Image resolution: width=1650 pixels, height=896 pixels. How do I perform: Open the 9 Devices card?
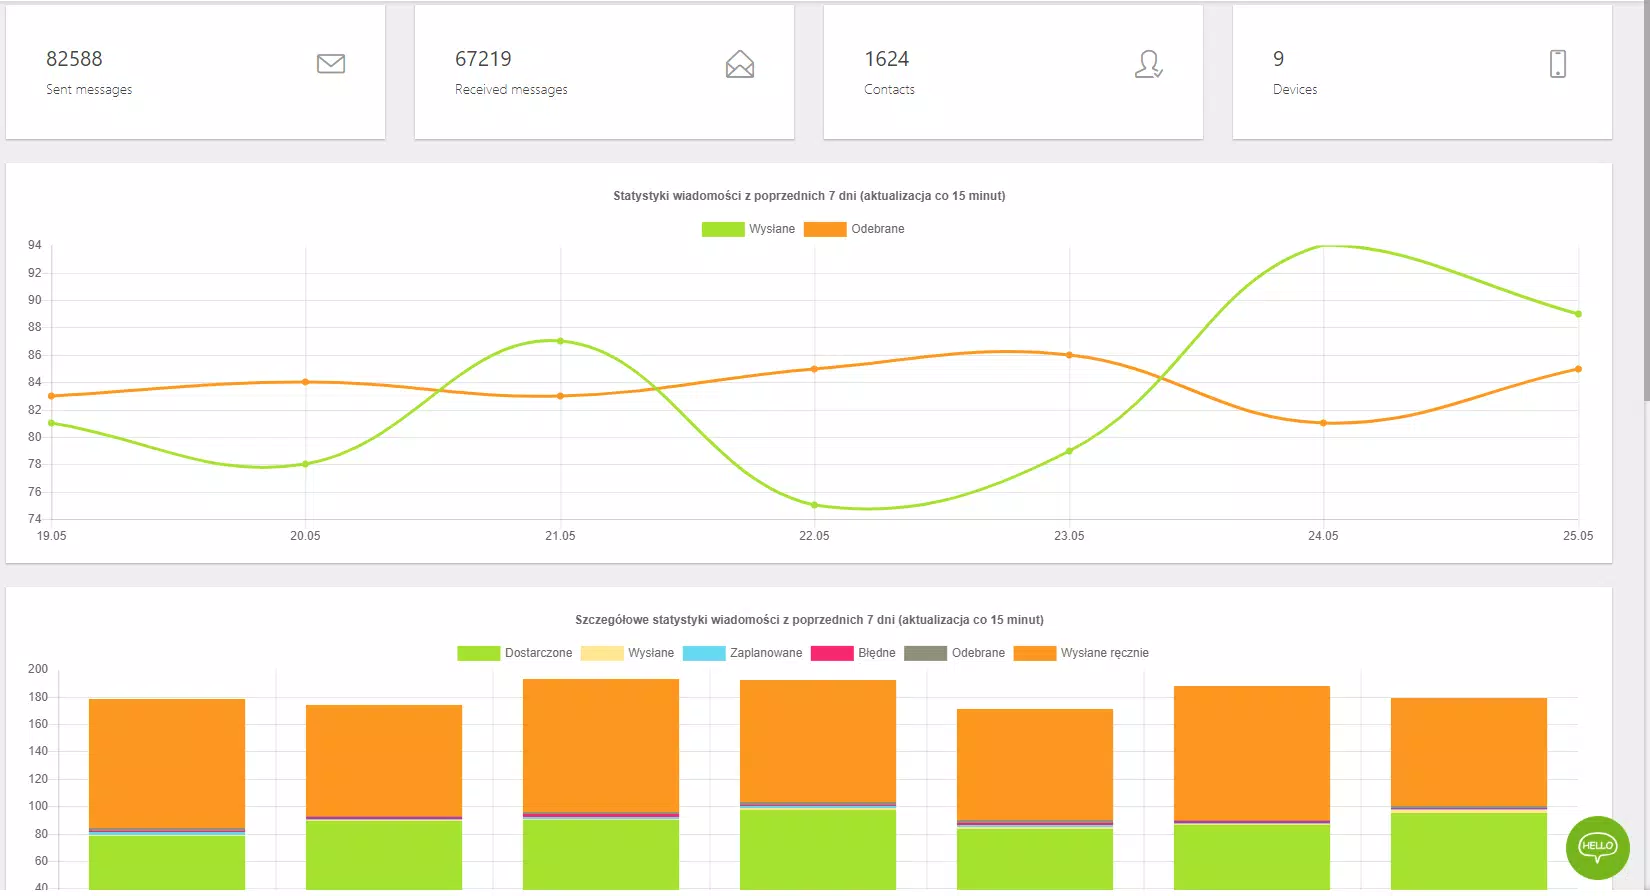coord(1422,72)
